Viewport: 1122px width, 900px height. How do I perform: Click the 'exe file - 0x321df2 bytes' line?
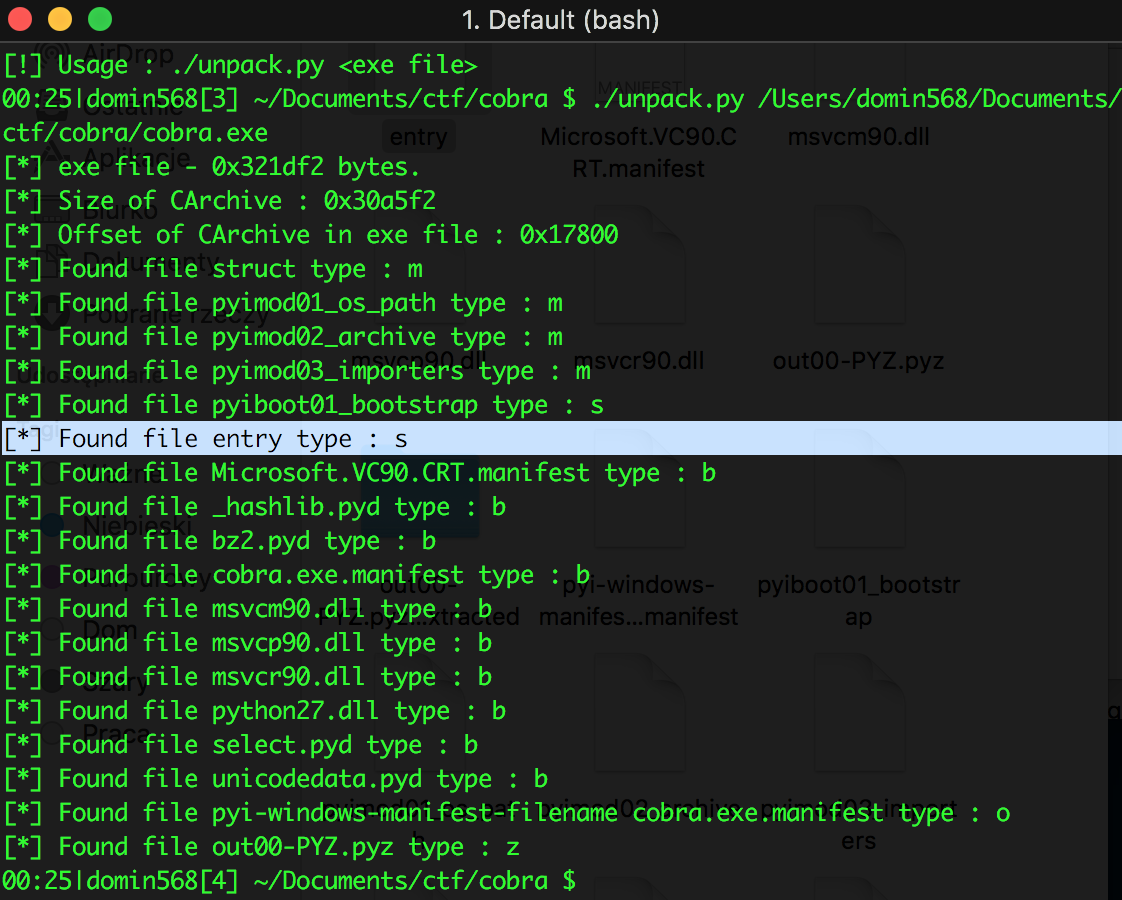click(212, 167)
